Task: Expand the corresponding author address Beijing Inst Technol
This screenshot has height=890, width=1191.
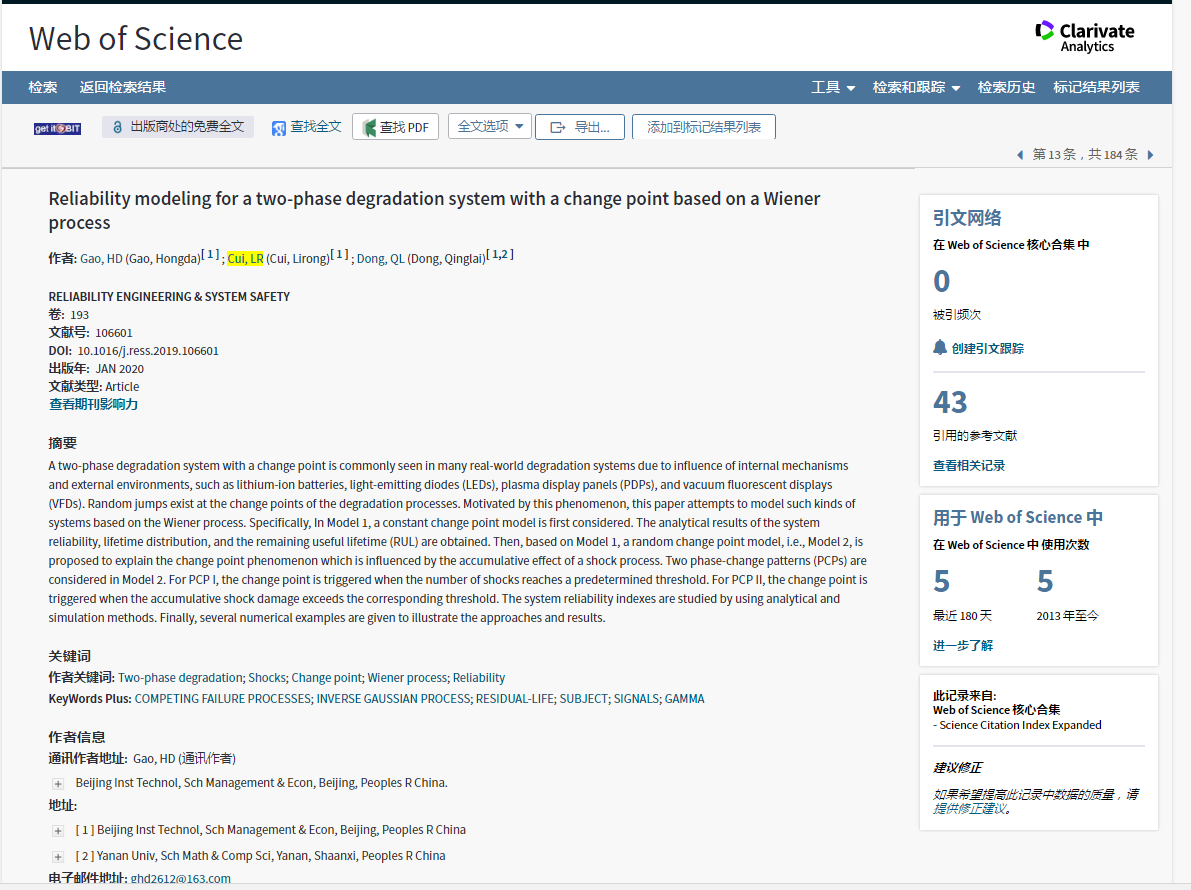Action: 58,784
